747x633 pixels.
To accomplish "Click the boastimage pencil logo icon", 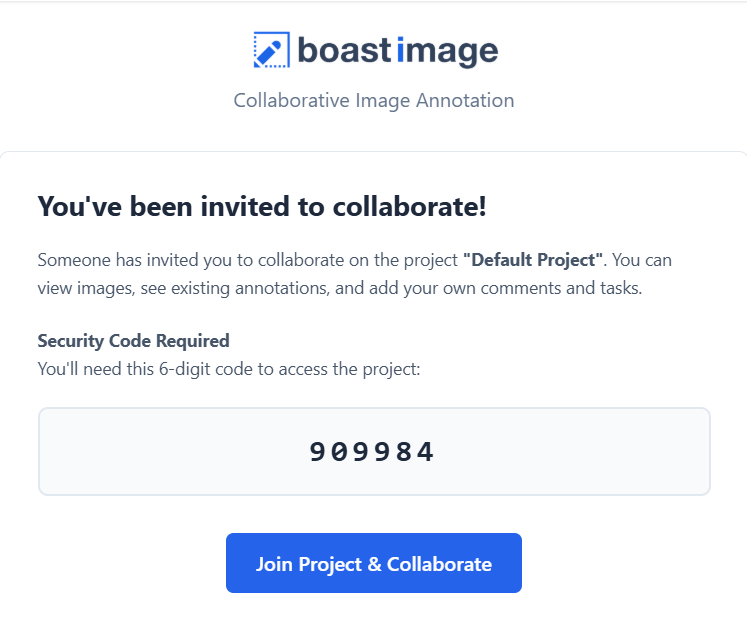I will coord(272,50).
